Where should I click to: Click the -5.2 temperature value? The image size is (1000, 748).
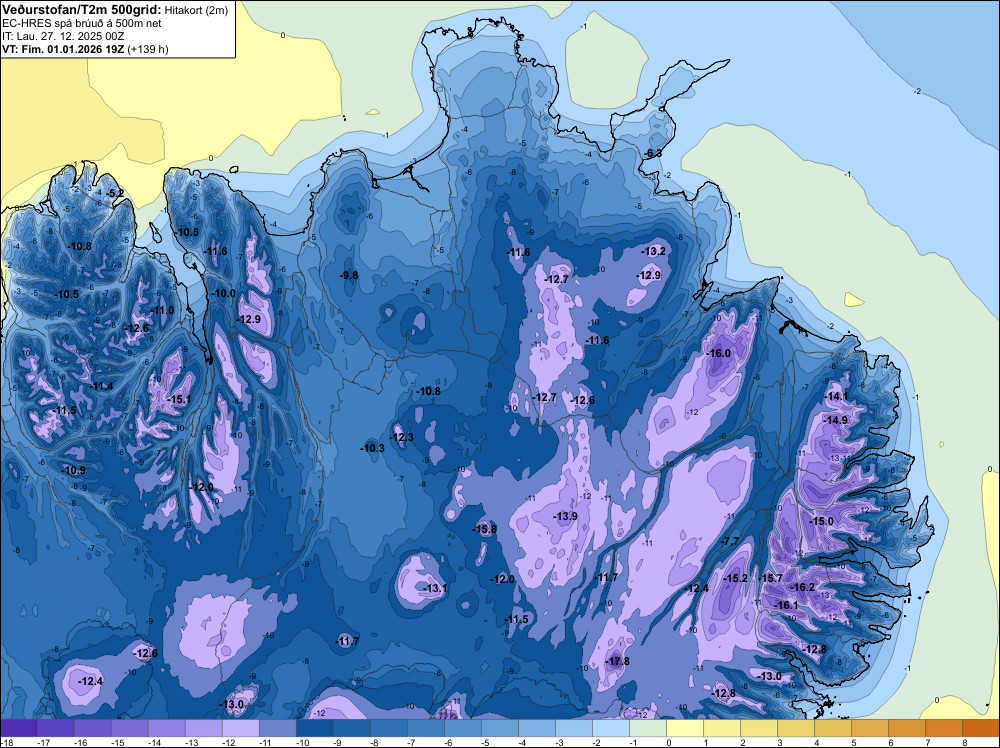[x=115, y=193]
